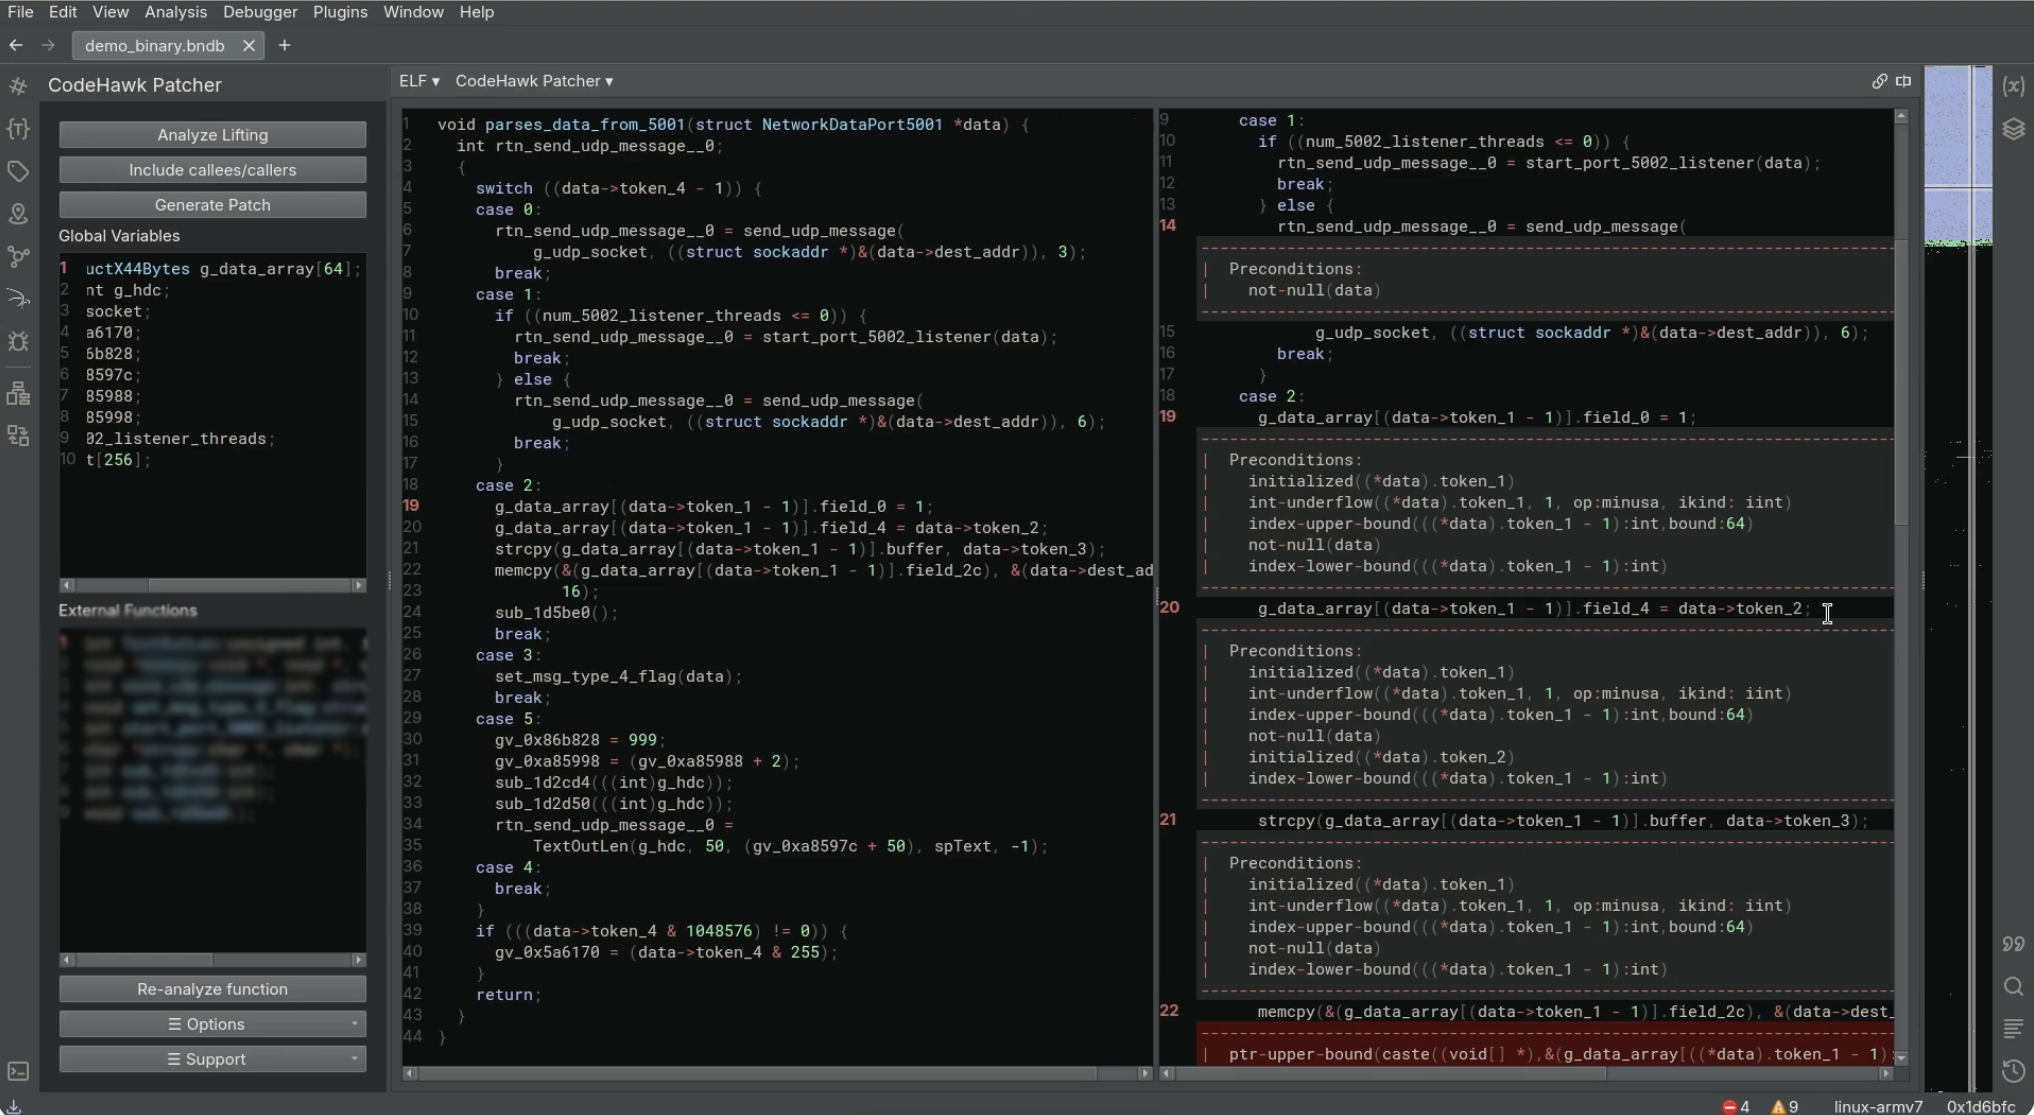The height and width of the screenshot is (1115, 2034).
Task: Open the Stack layers sidebar icon
Action: 2013,129
